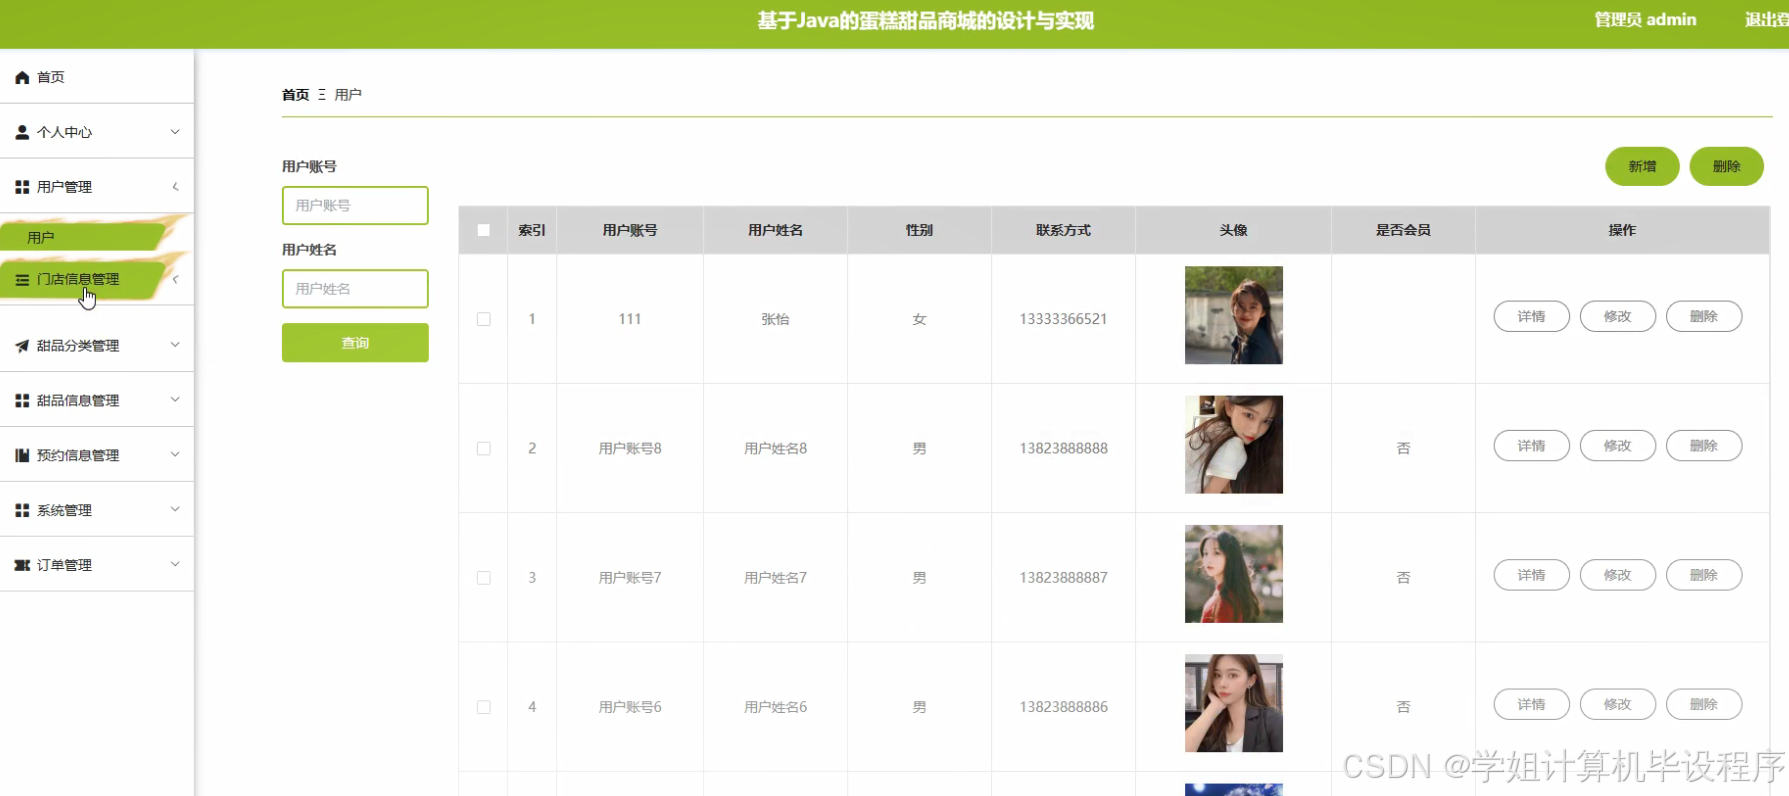Click 删除 for 用户账号7

1703,575
